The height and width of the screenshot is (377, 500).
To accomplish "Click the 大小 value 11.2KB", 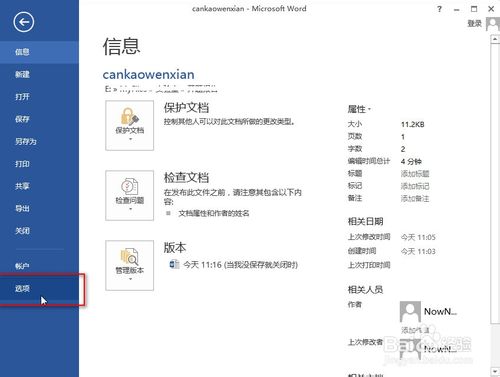I will click(413, 125).
